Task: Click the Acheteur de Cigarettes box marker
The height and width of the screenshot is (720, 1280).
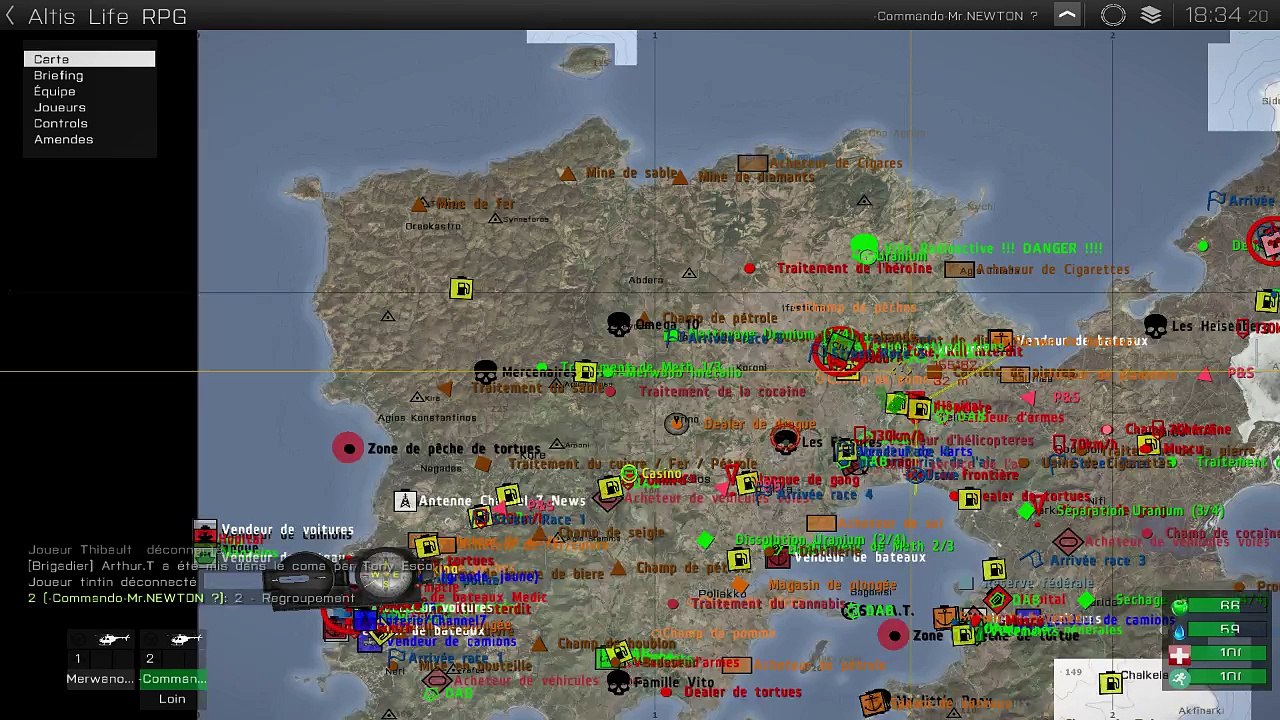Action: 959,269
